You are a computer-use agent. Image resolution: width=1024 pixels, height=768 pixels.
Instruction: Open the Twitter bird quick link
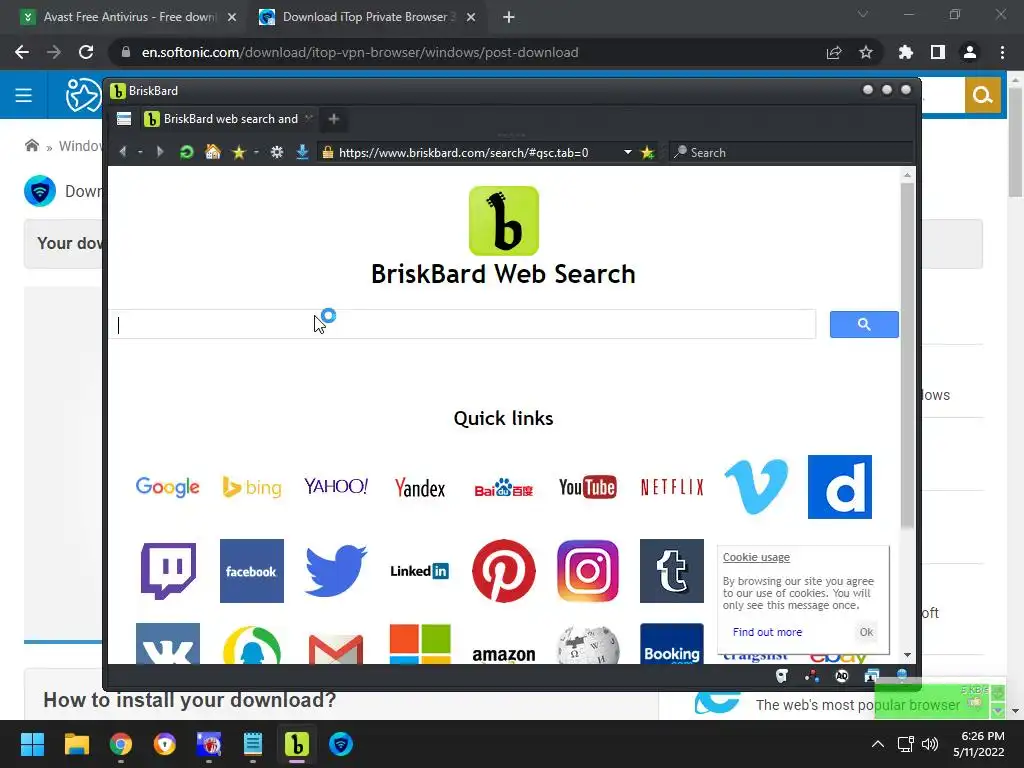[x=336, y=571]
